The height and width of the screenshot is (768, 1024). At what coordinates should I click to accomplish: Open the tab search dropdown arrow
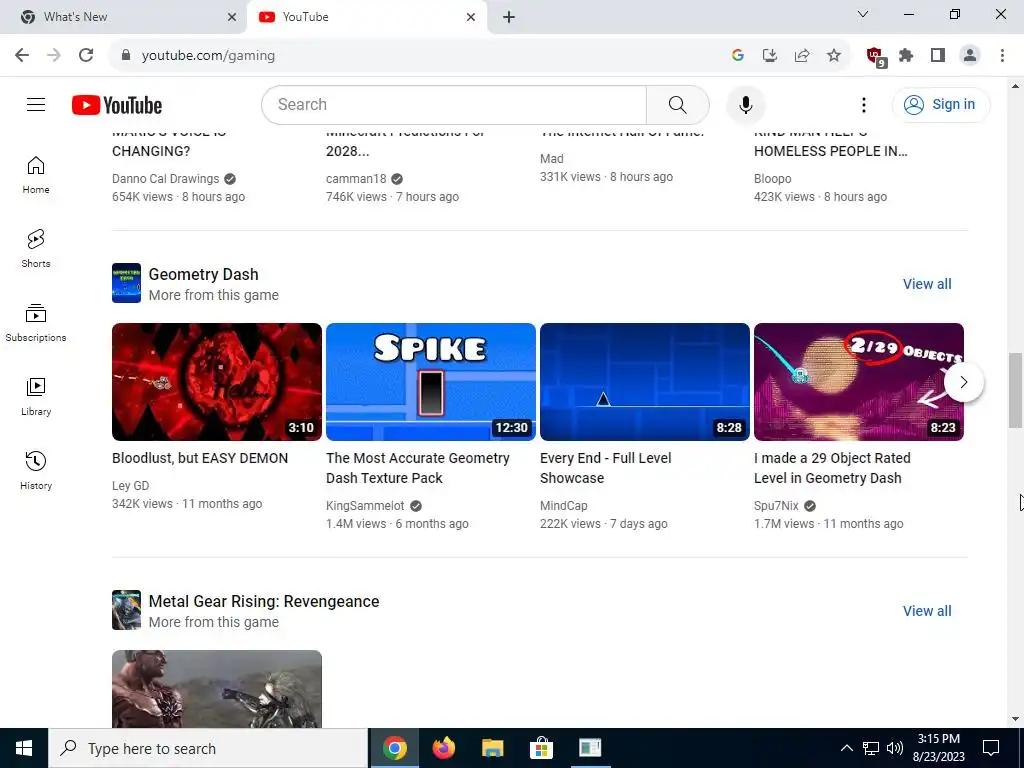click(x=863, y=14)
